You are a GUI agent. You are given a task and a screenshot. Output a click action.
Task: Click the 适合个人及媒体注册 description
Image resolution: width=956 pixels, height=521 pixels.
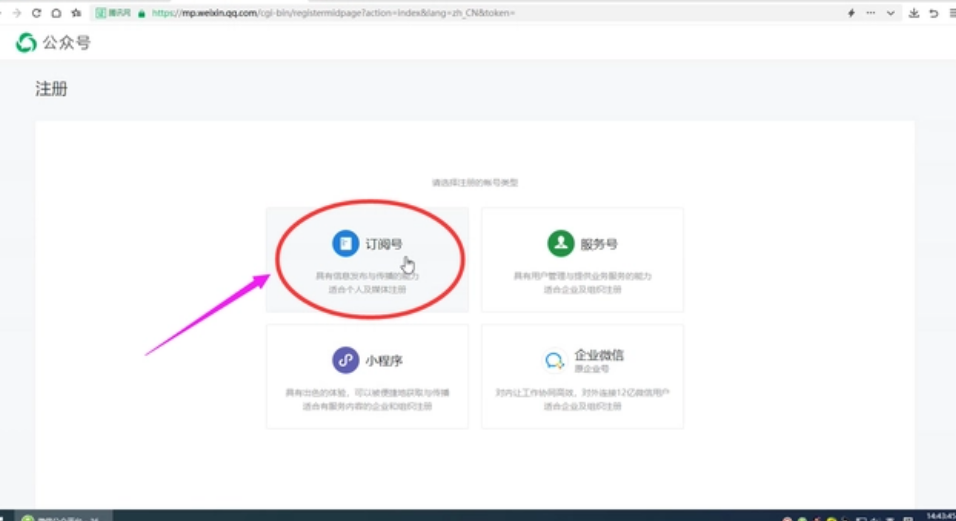(x=367, y=289)
